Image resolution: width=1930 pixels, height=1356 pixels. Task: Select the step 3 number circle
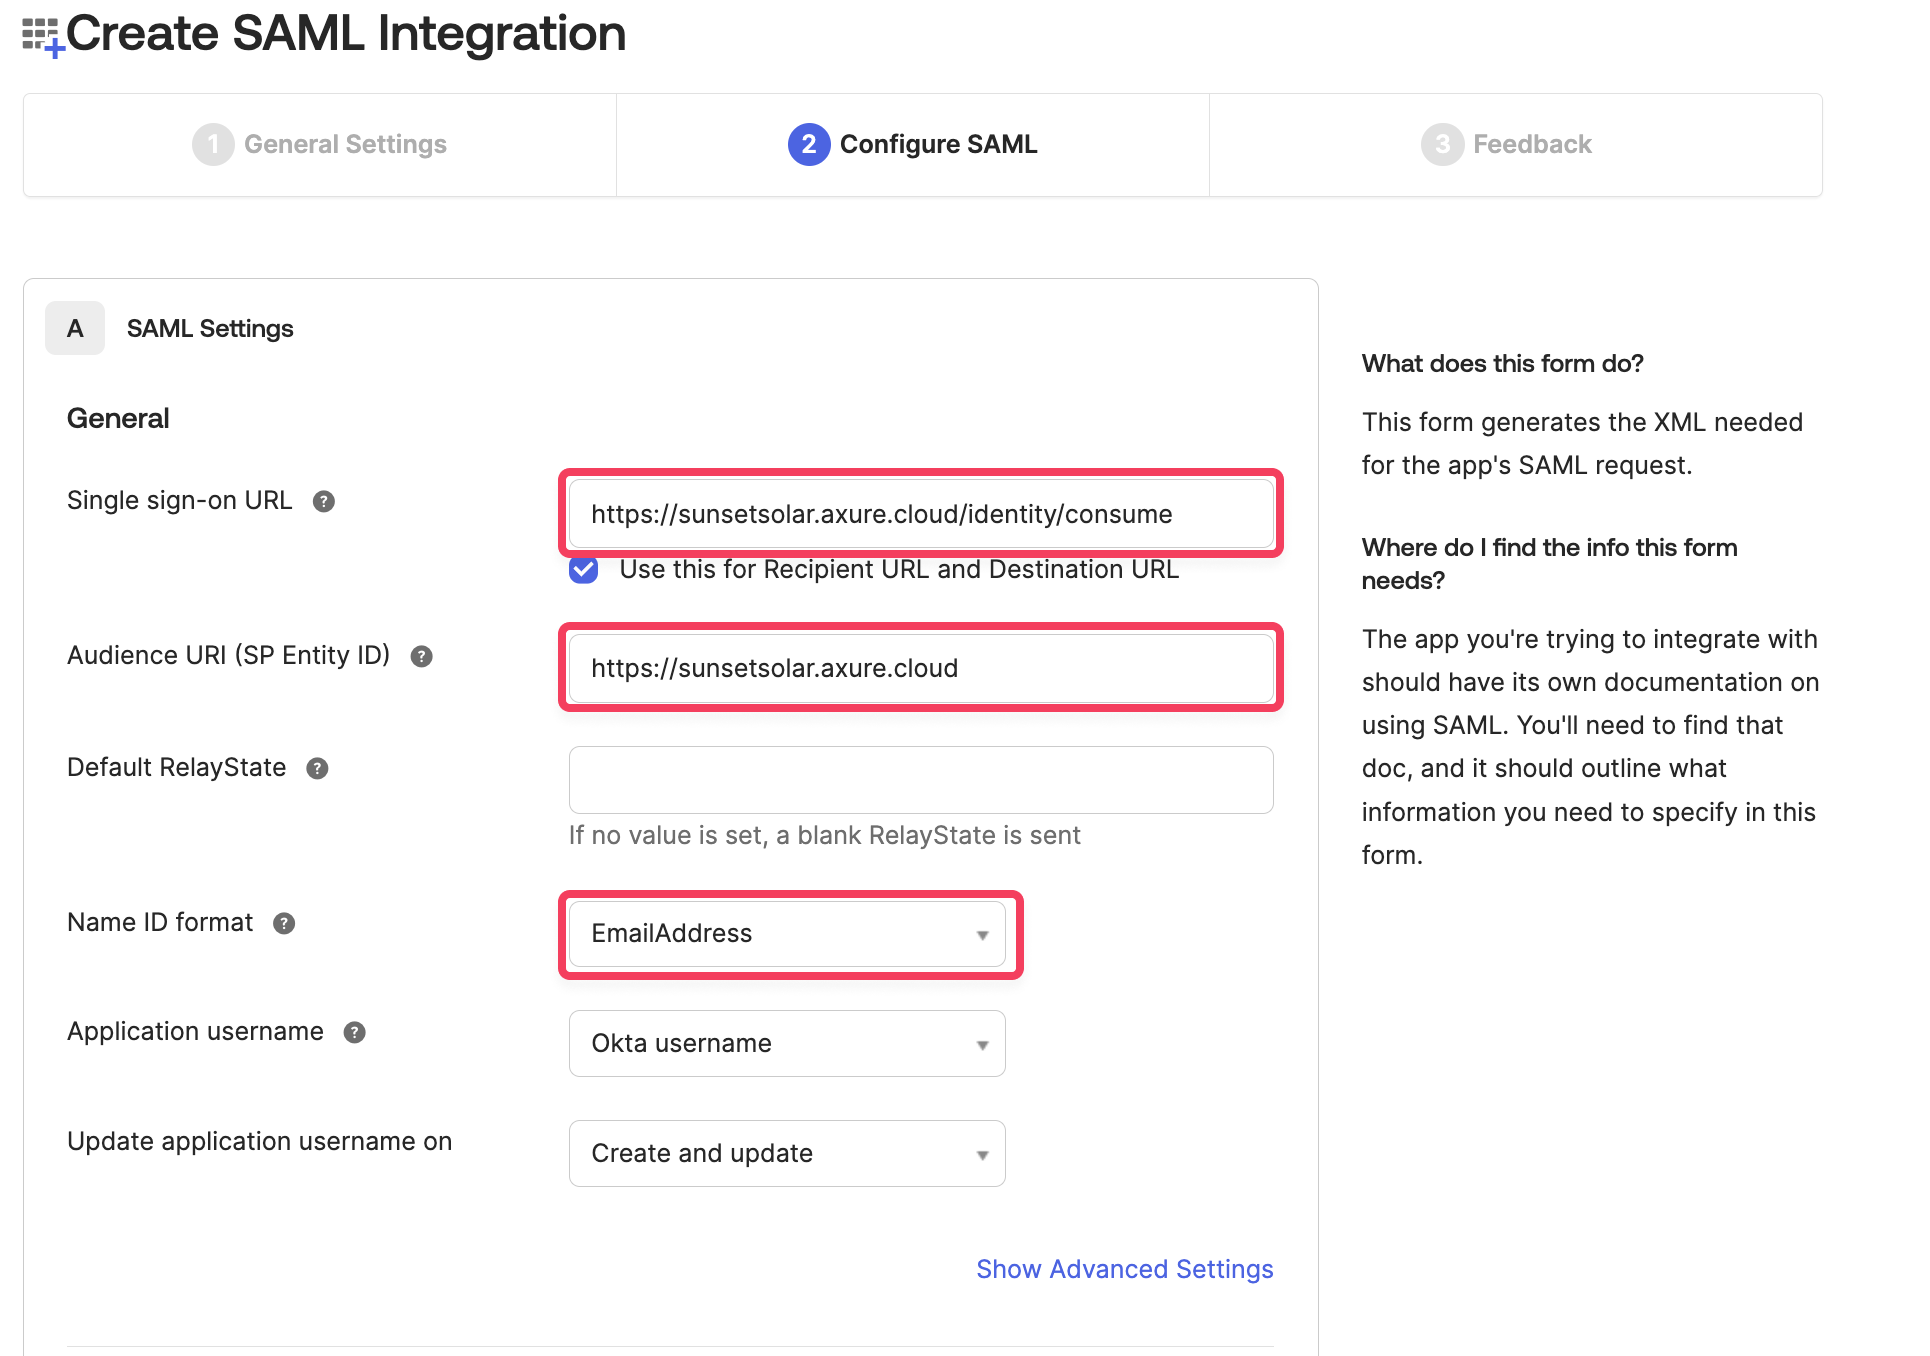tap(1442, 145)
